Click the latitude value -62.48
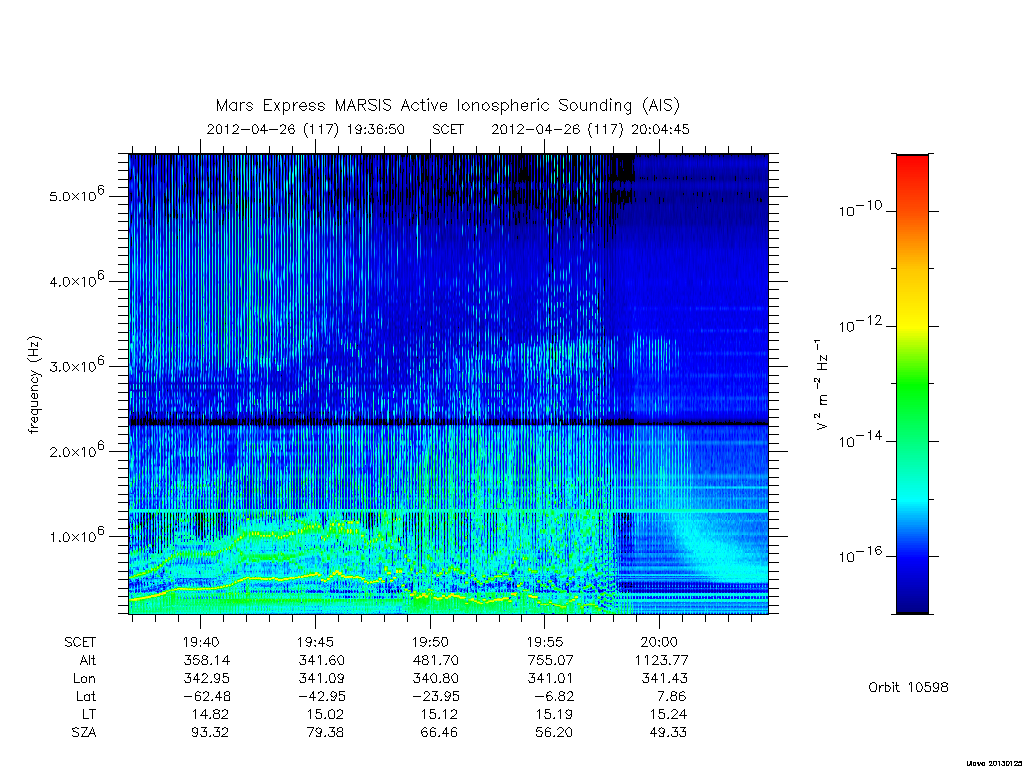 206,696
